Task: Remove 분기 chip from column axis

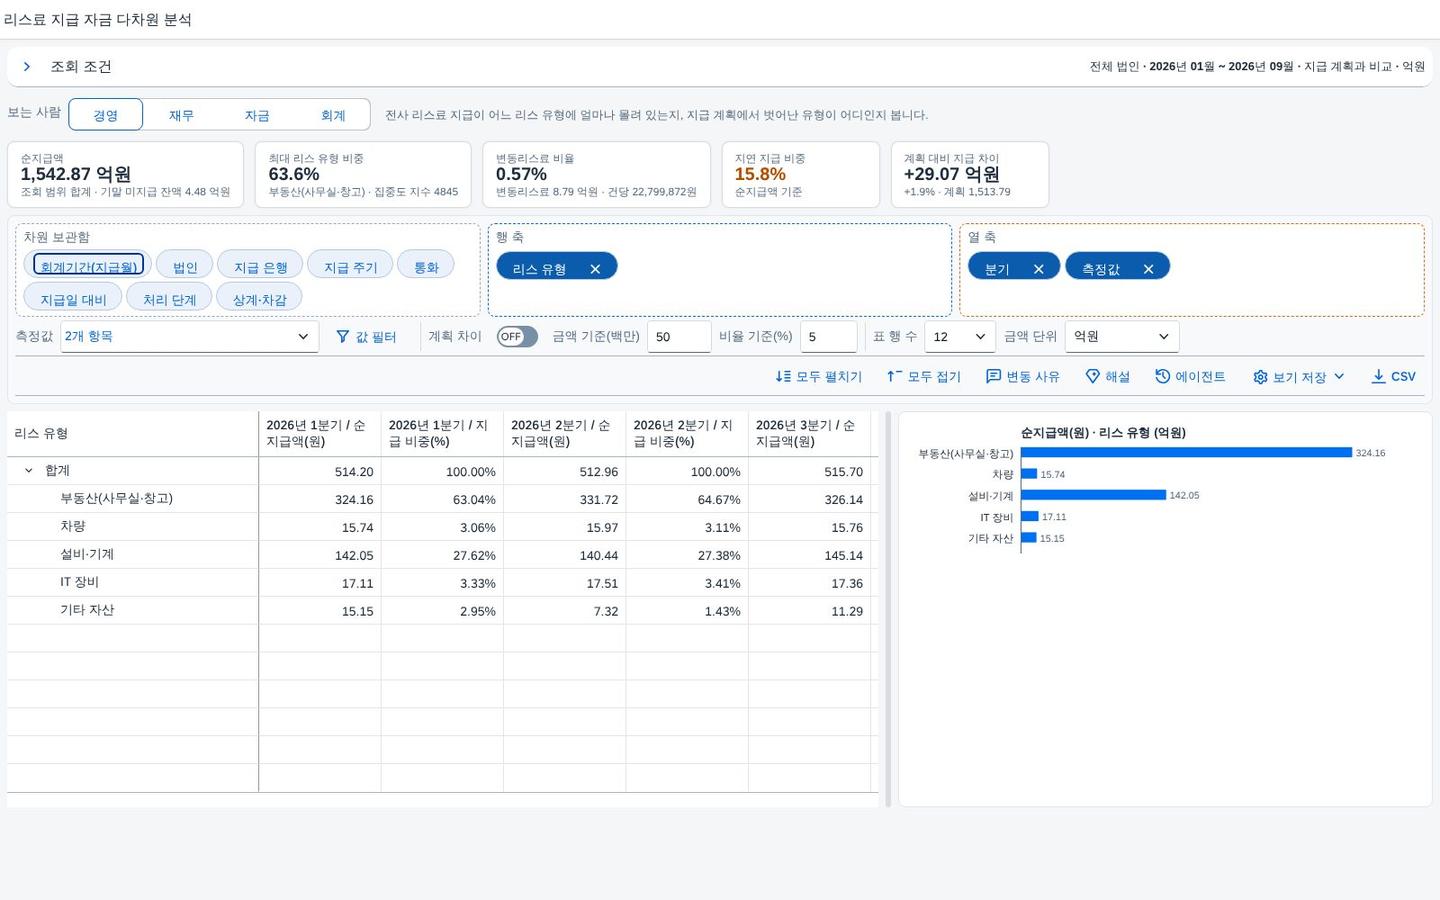Action: tap(1038, 269)
